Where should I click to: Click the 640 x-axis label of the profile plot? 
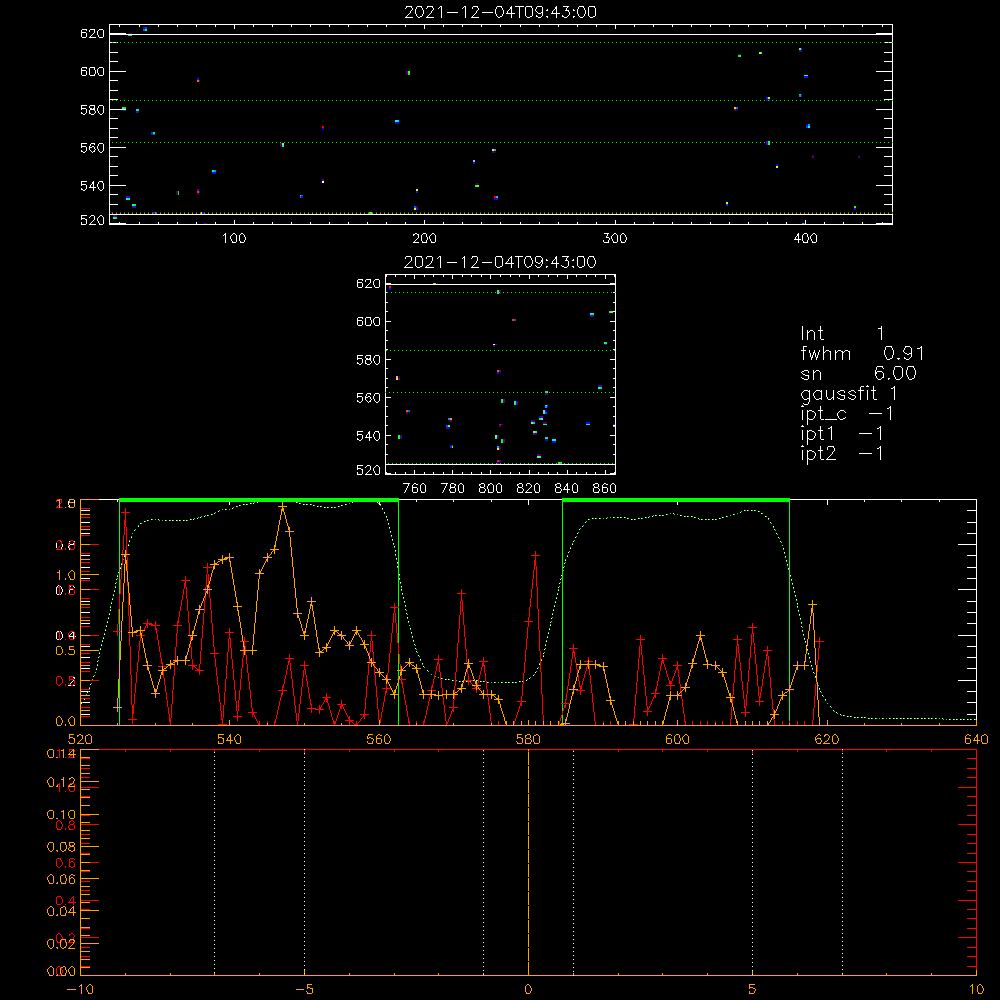click(x=976, y=739)
